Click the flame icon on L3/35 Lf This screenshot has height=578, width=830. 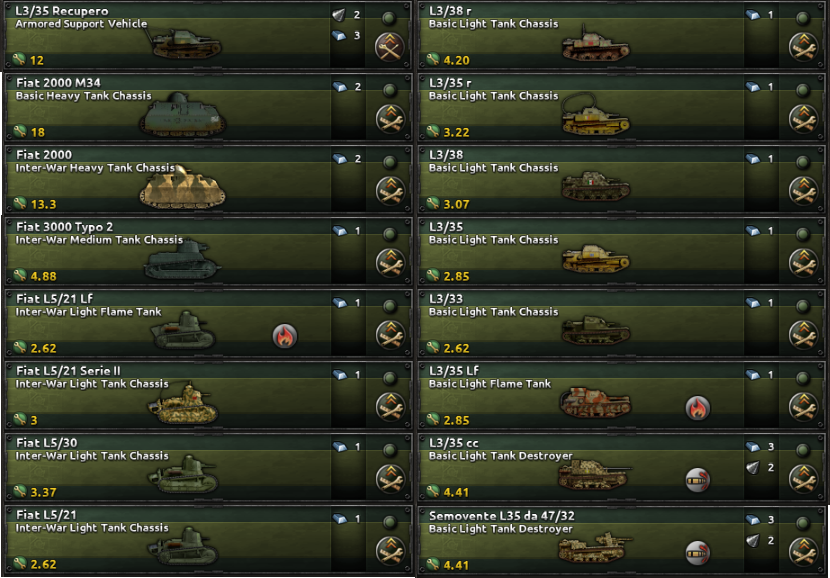click(698, 408)
